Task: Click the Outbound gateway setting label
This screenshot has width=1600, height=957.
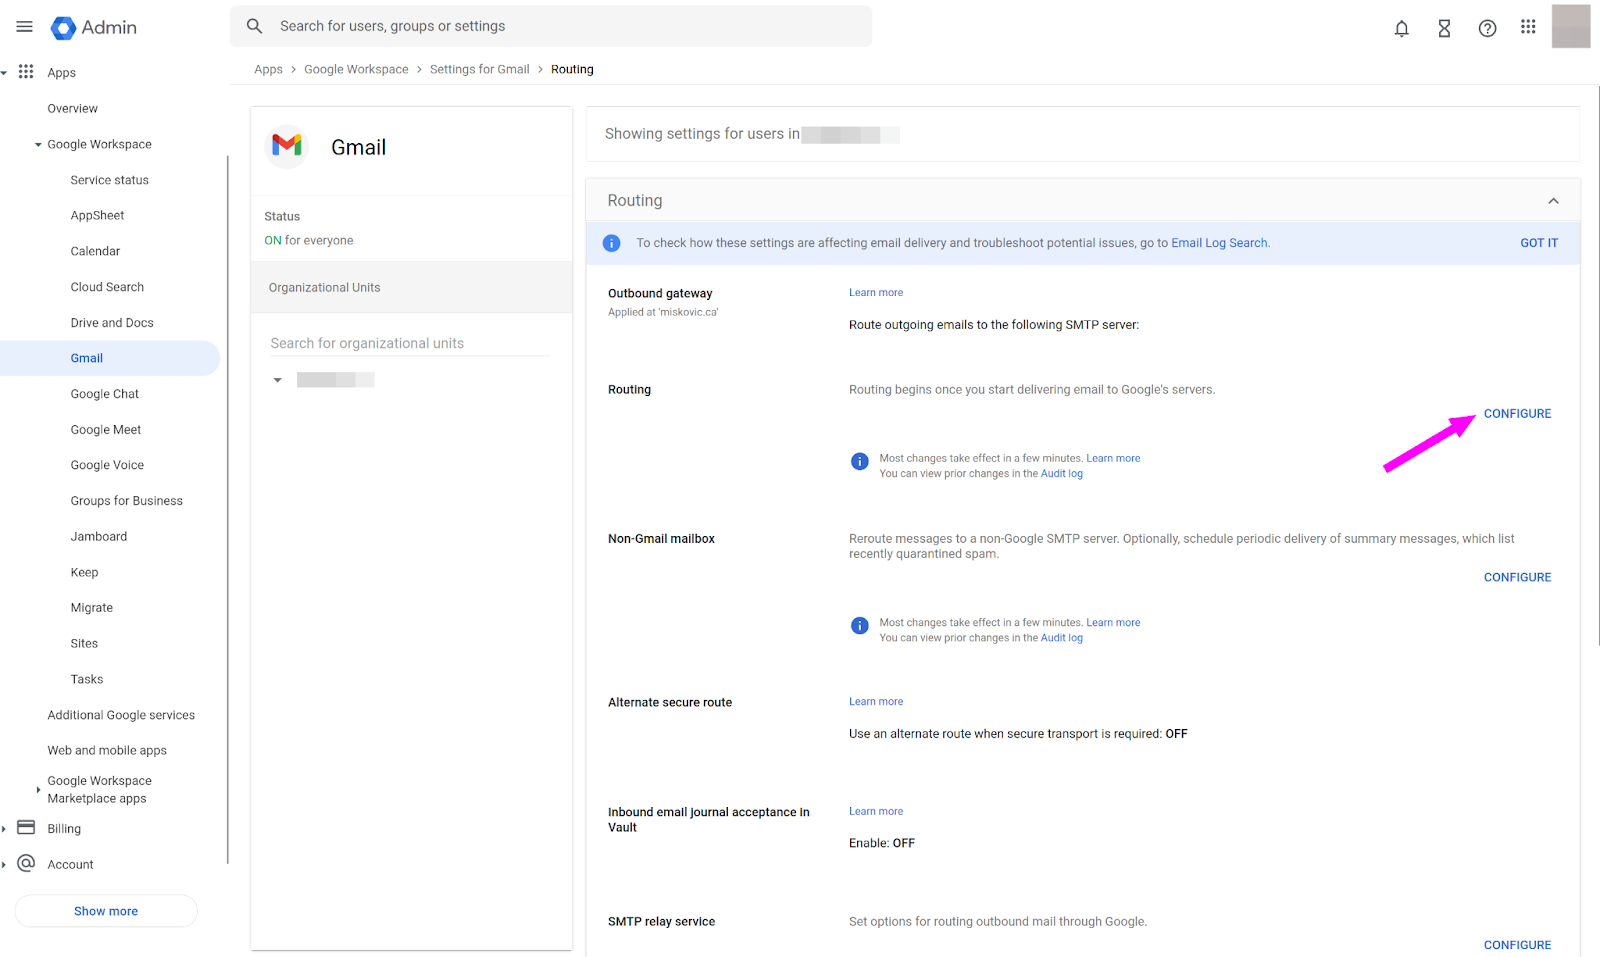Action: [660, 293]
